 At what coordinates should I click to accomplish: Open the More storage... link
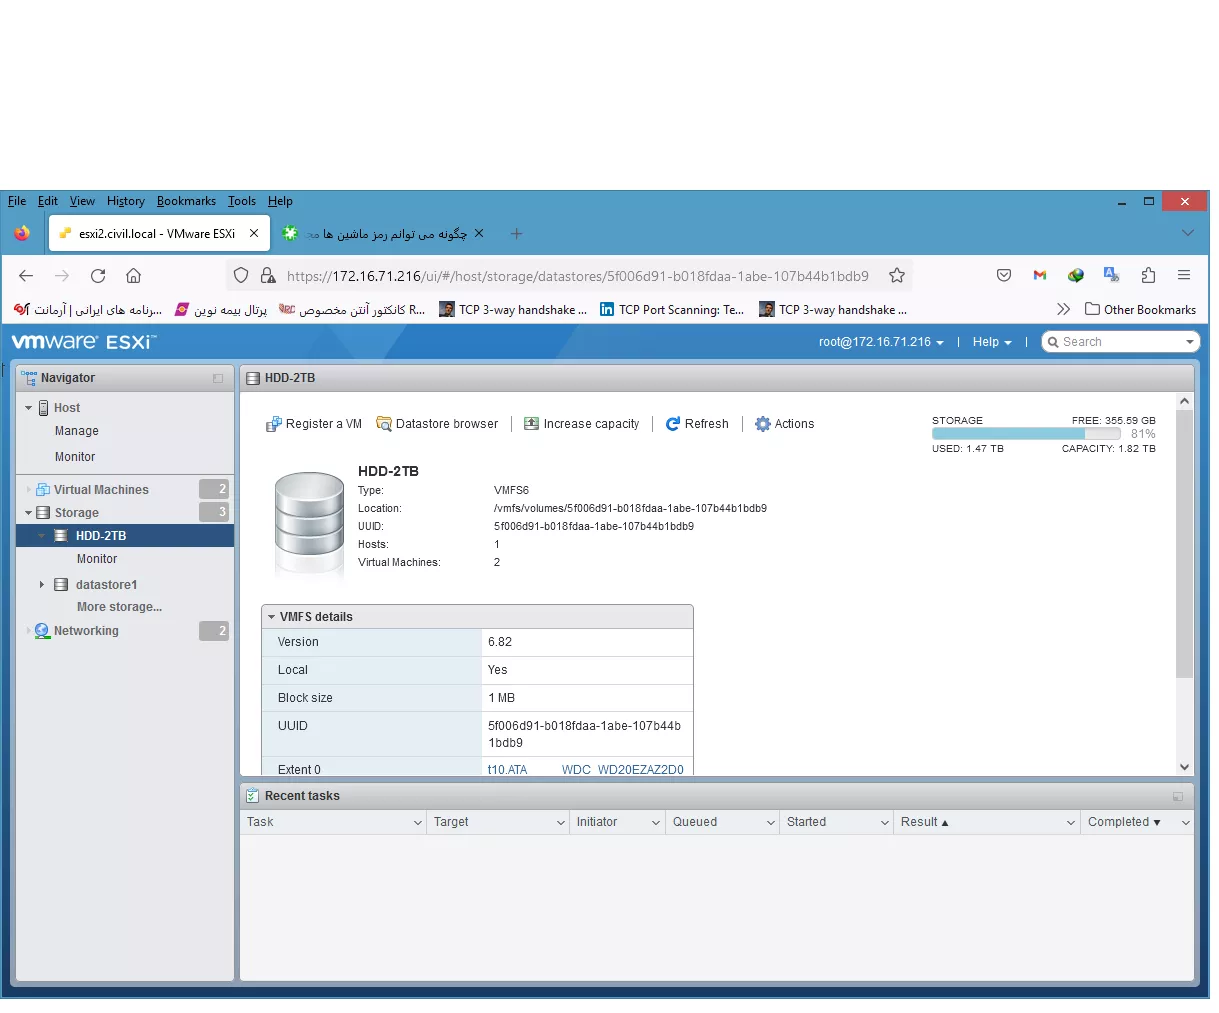[119, 607]
